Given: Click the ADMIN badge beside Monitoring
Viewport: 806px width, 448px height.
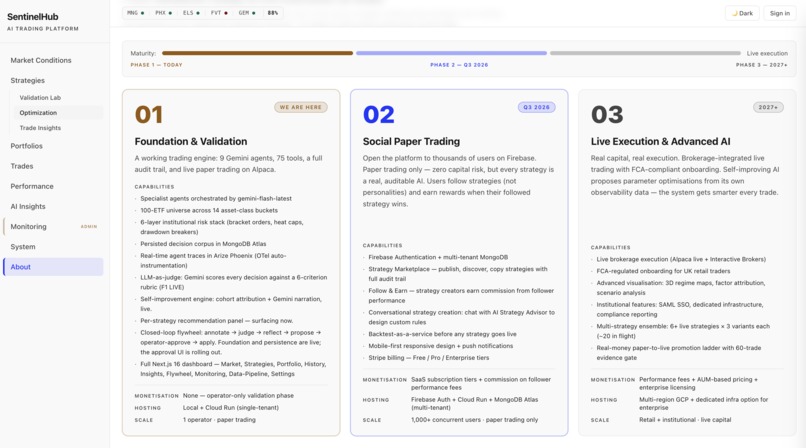Looking at the screenshot, I should point(89,227).
